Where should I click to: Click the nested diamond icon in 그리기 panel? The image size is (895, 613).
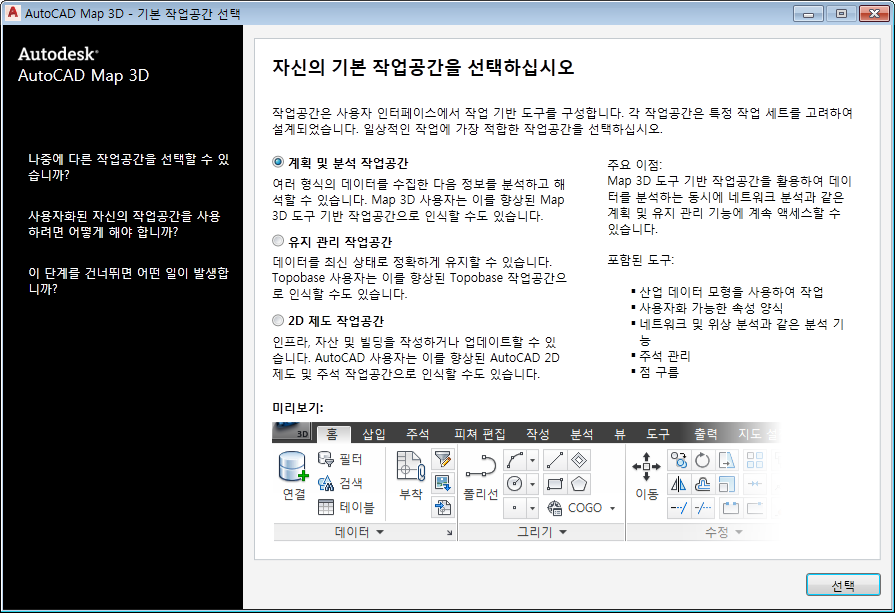(579, 460)
